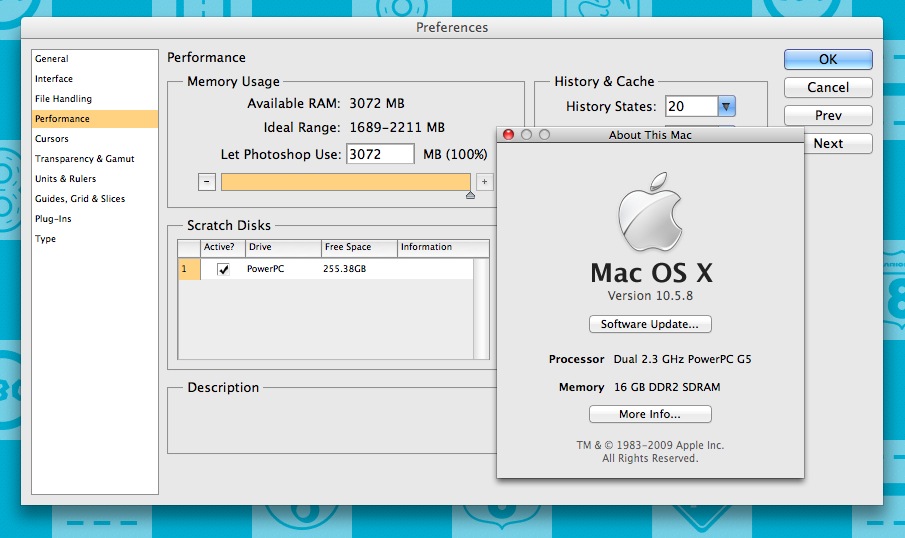Viewport: 905px width, 538px height.
Task: Click the Scratch Disks list scrollbar
Action: 481,308
